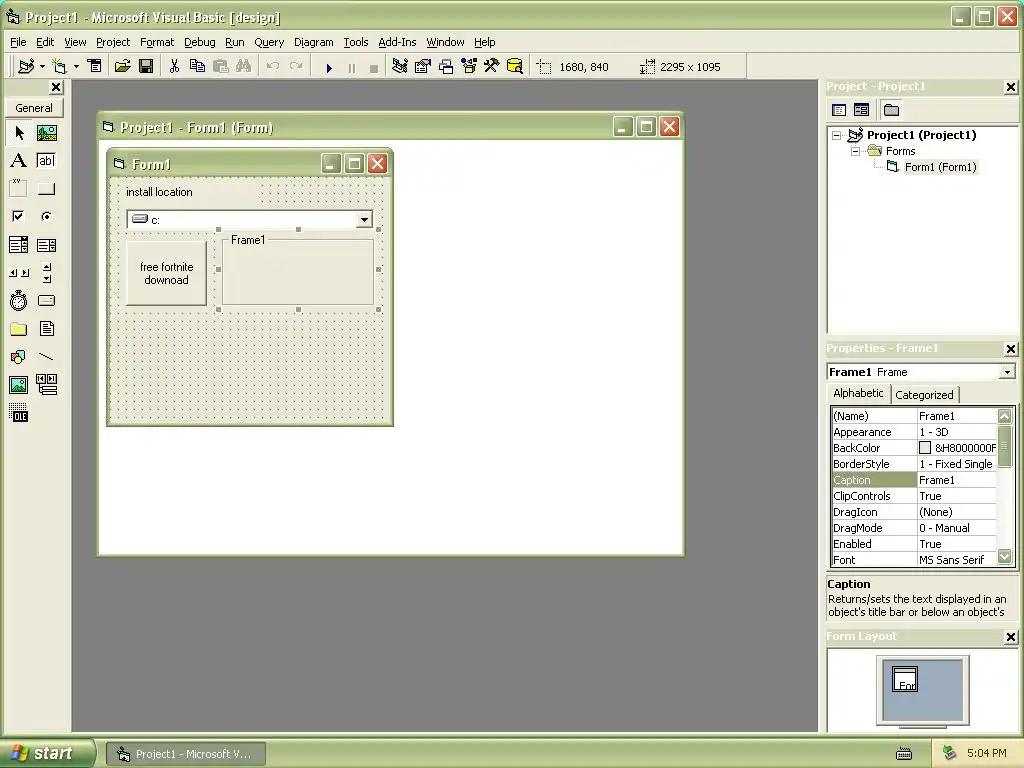Click the Cut scissors icon
The width and height of the screenshot is (1024, 768).
(x=174, y=67)
